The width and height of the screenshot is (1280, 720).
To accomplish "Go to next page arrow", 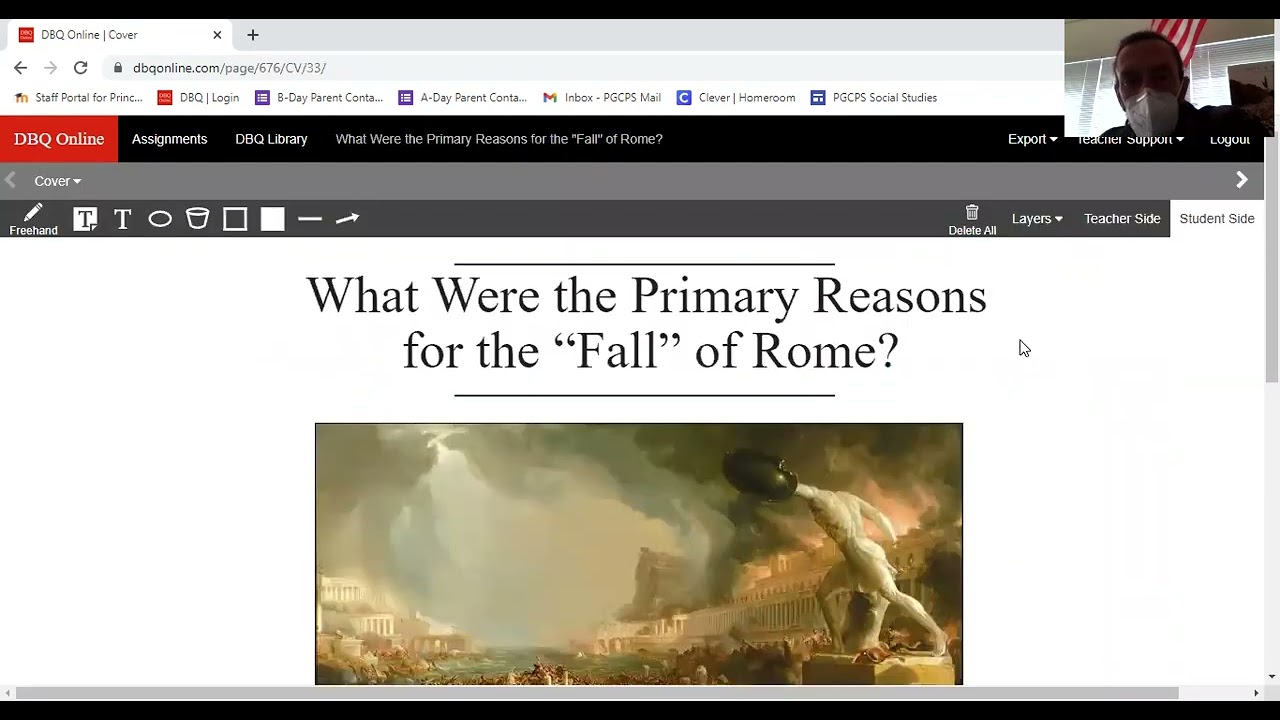I will 1242,180.
